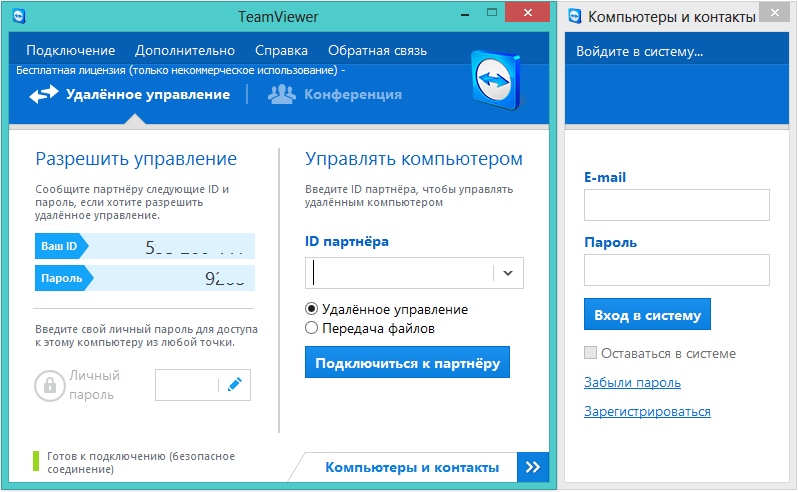Click the E-mail input field

[677, 205]
